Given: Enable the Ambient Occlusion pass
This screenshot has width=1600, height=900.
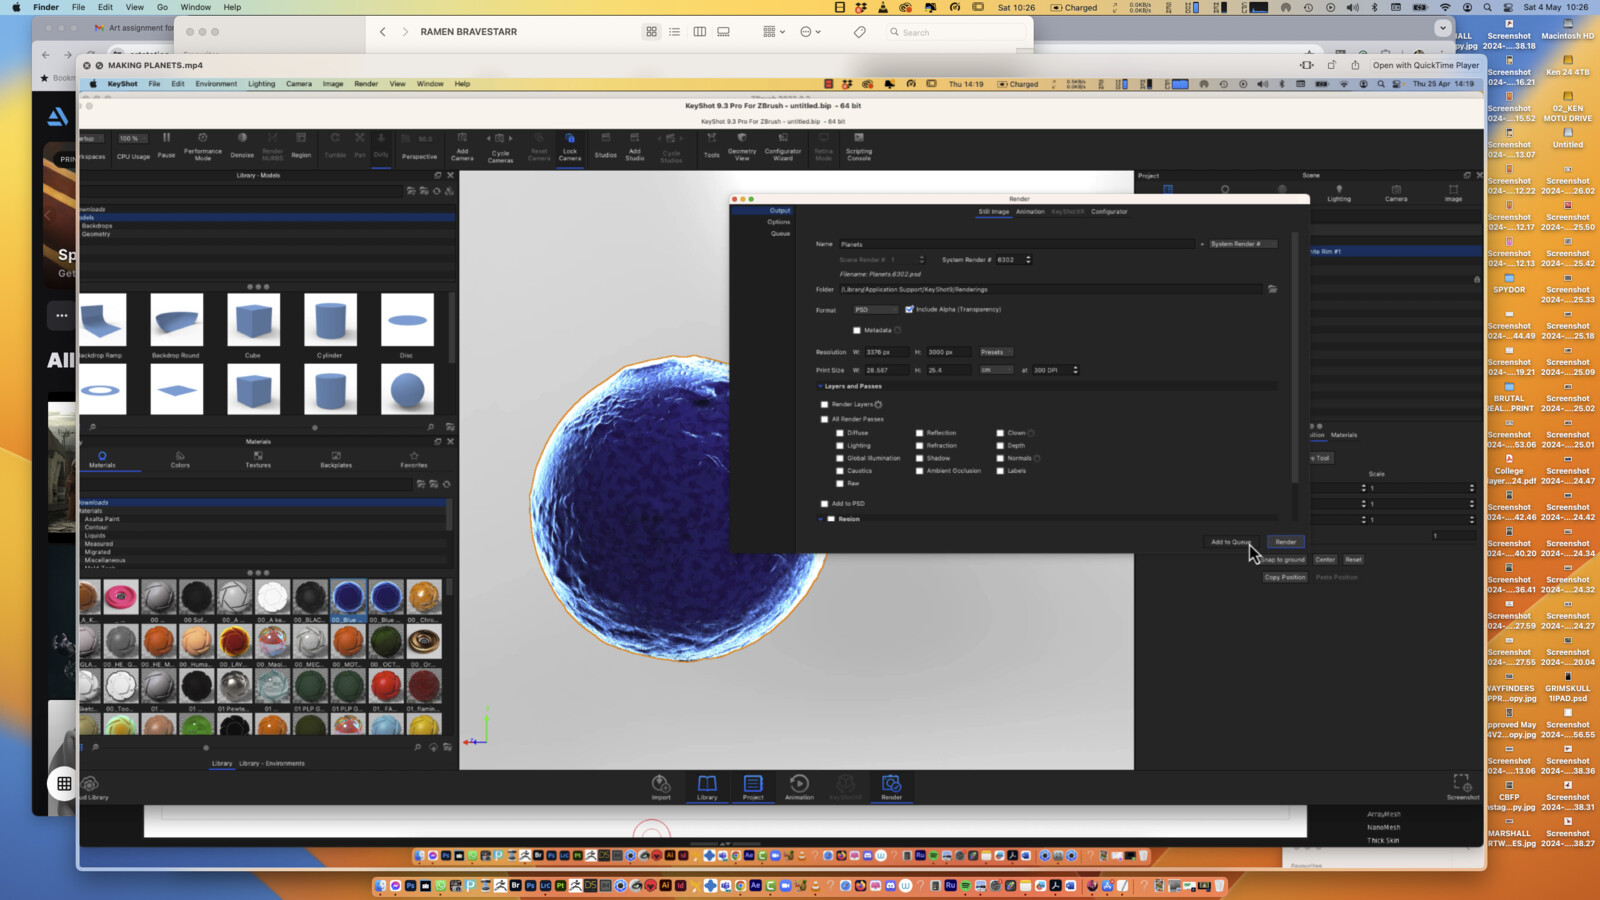Looking at the screenshot, I should 919,471.
